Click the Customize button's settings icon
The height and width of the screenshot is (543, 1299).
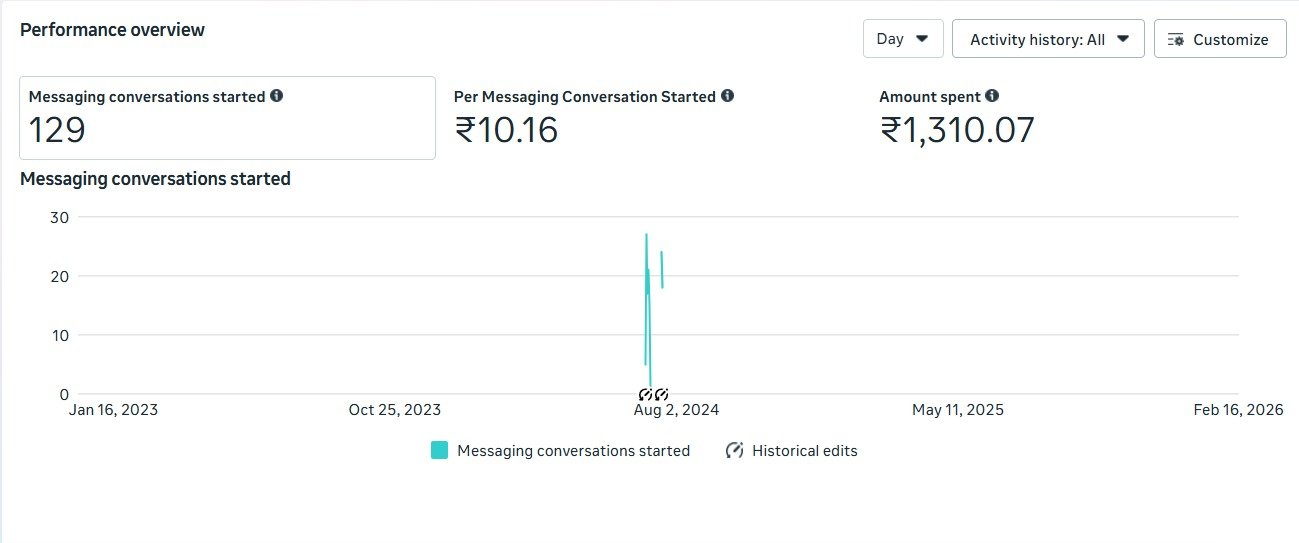coord(1176,39)
